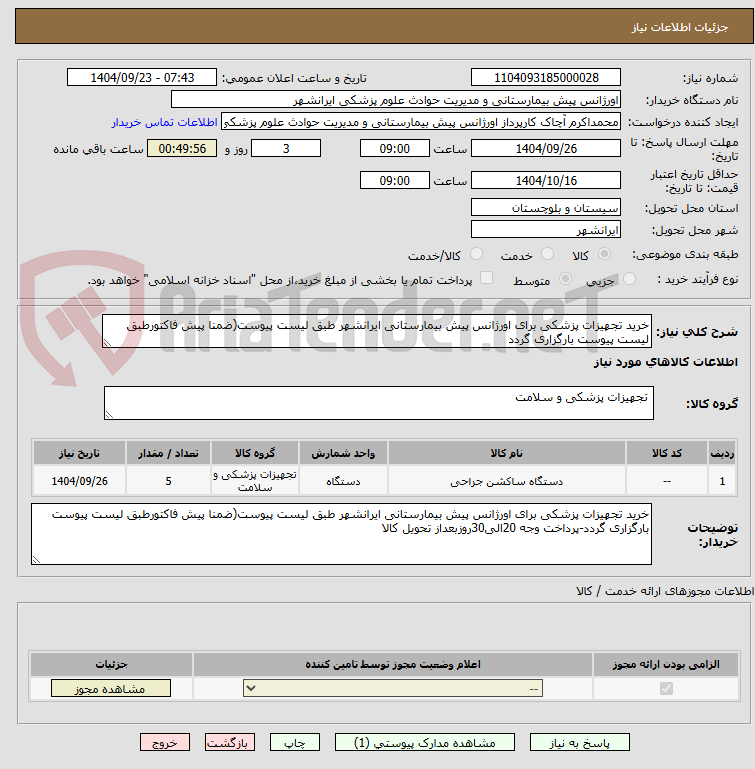Click the جزئیات column header in permits table
The width and height of the screenshot is (755, 769).
click(x=111, y=665)
